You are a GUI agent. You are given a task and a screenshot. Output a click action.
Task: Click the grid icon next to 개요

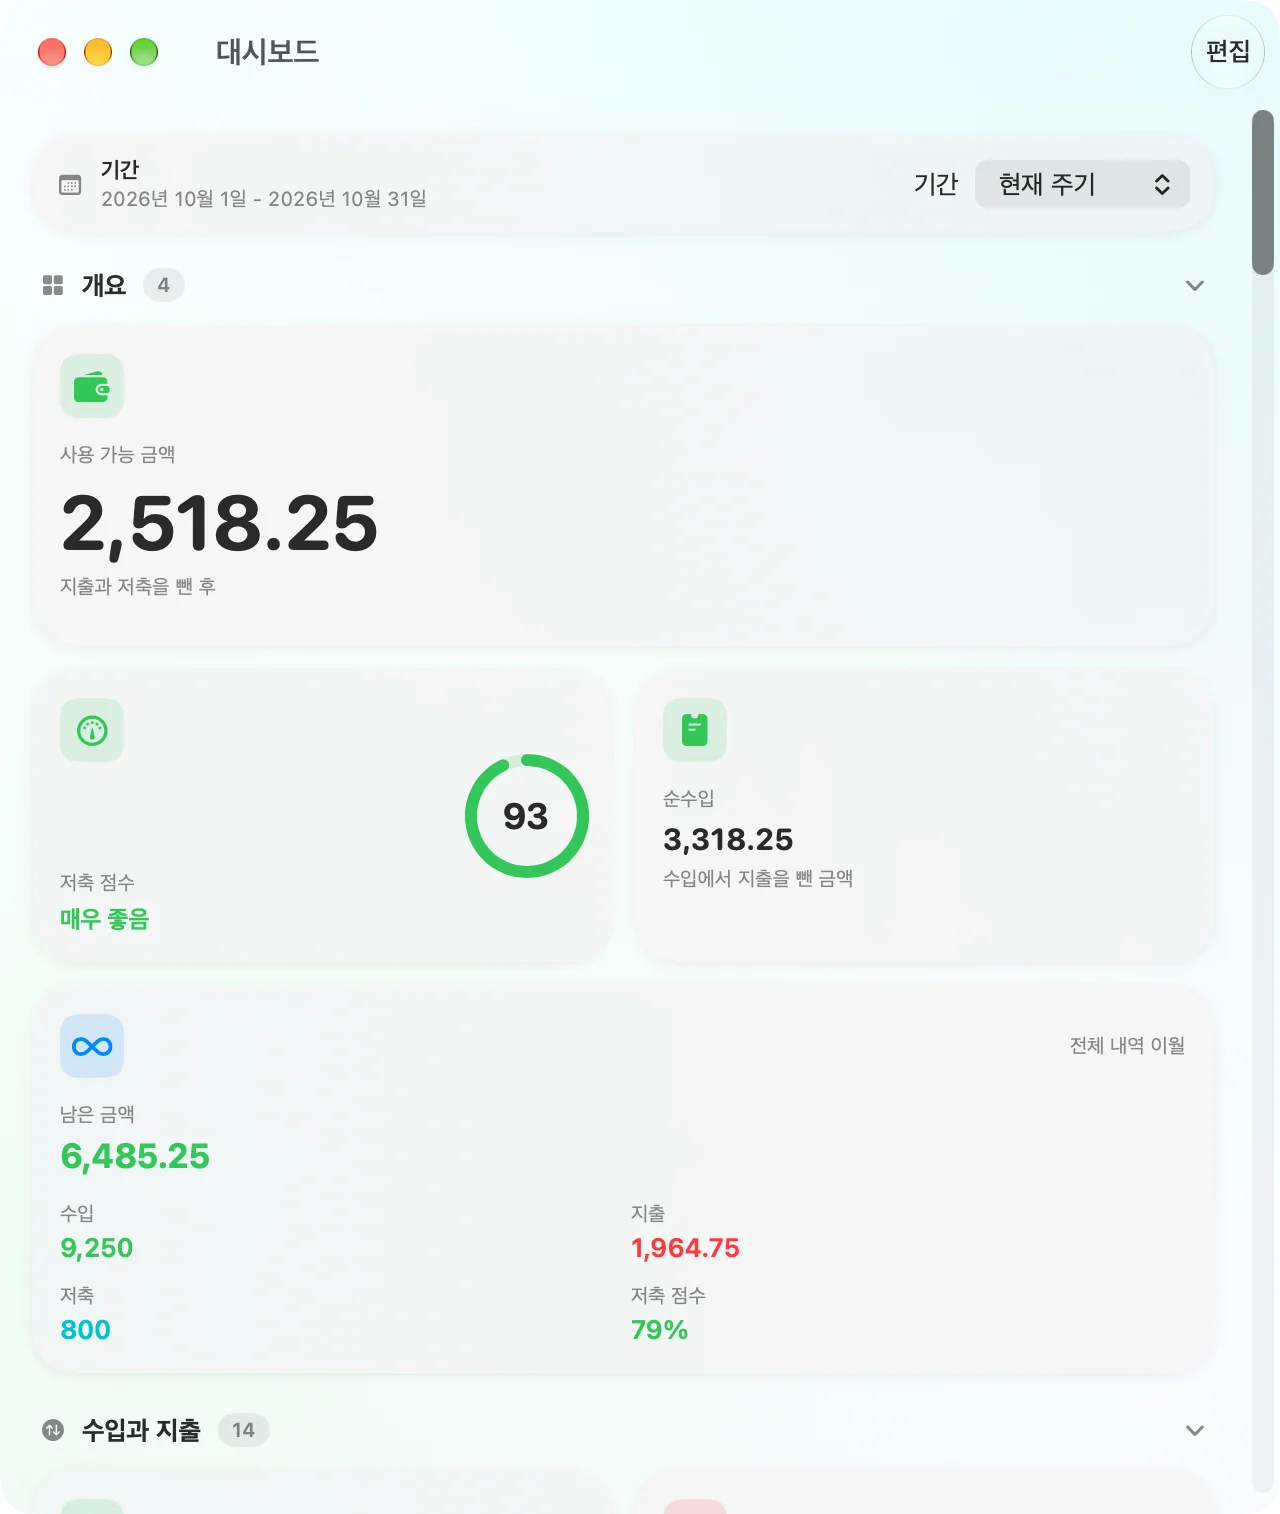tap(53, 285)
